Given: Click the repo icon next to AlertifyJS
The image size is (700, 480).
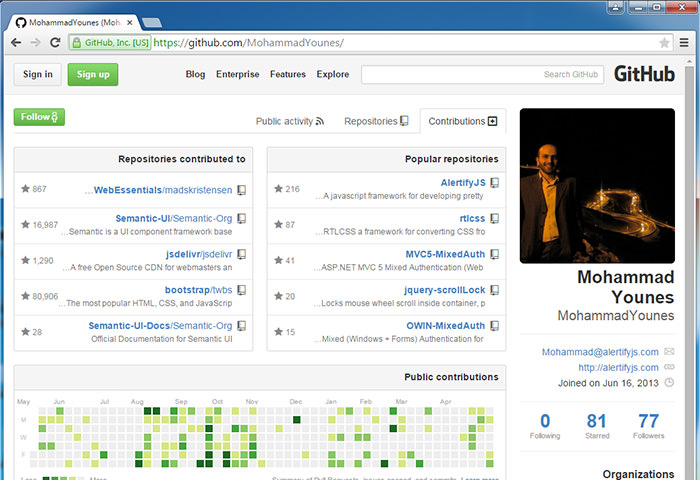Looking at the screenshot, I should [495, 183].
